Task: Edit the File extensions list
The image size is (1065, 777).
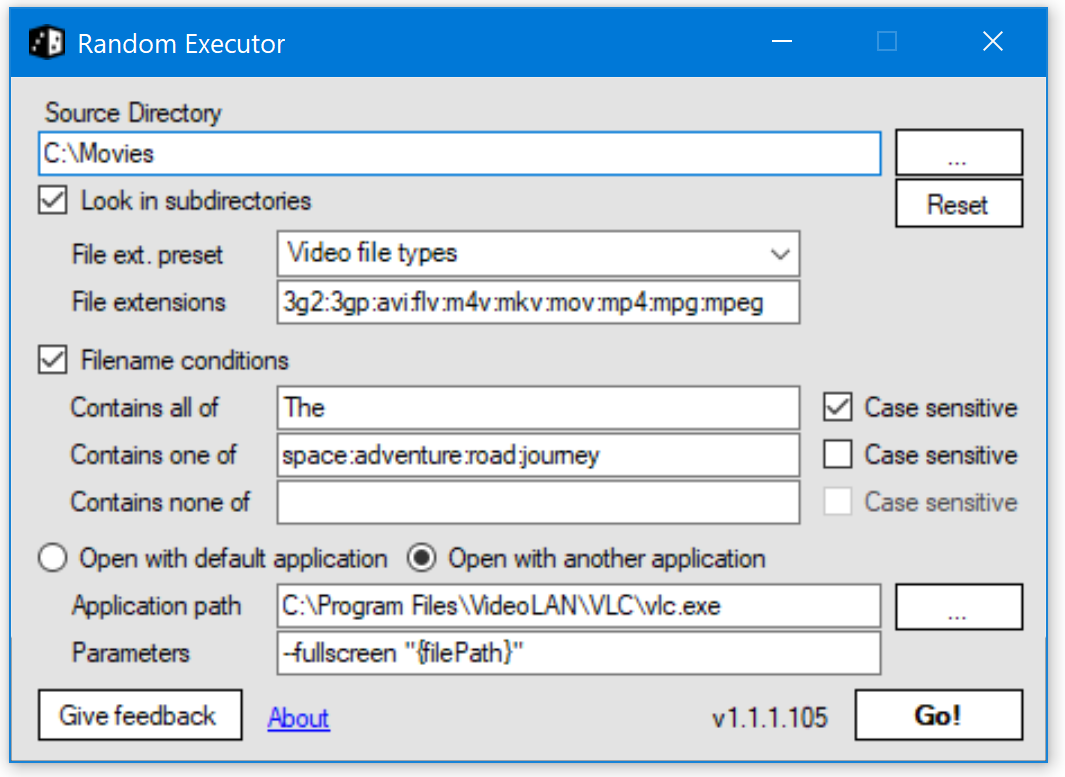Action: coord(538,302)
